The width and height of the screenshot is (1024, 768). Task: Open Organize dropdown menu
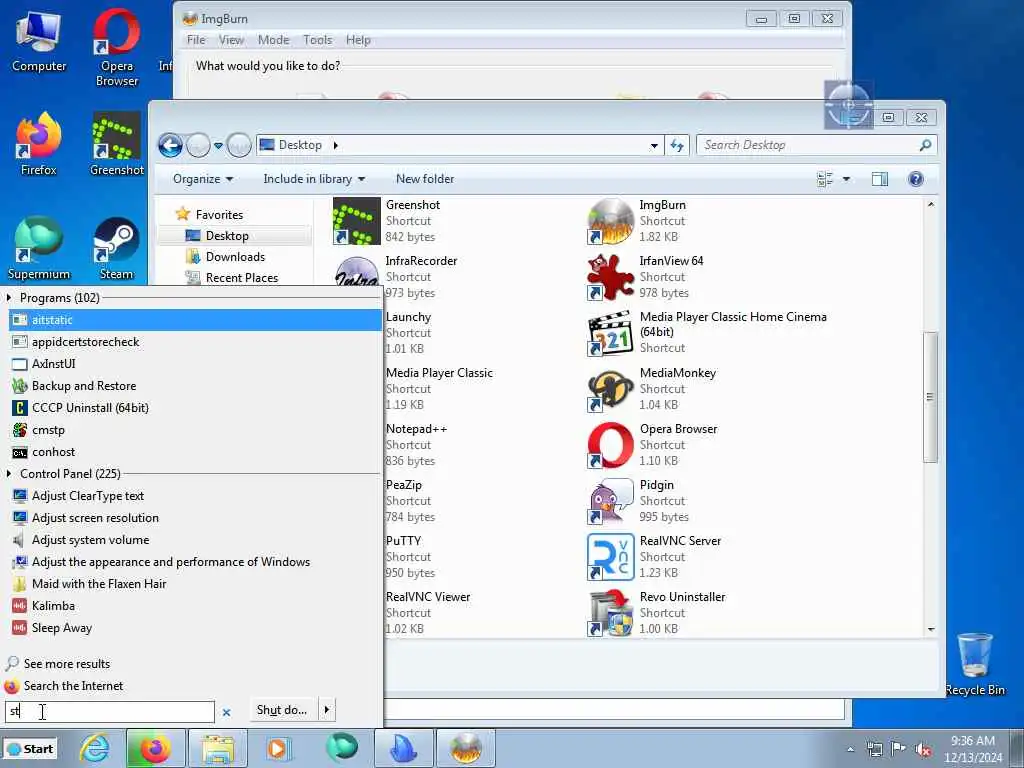203,179
